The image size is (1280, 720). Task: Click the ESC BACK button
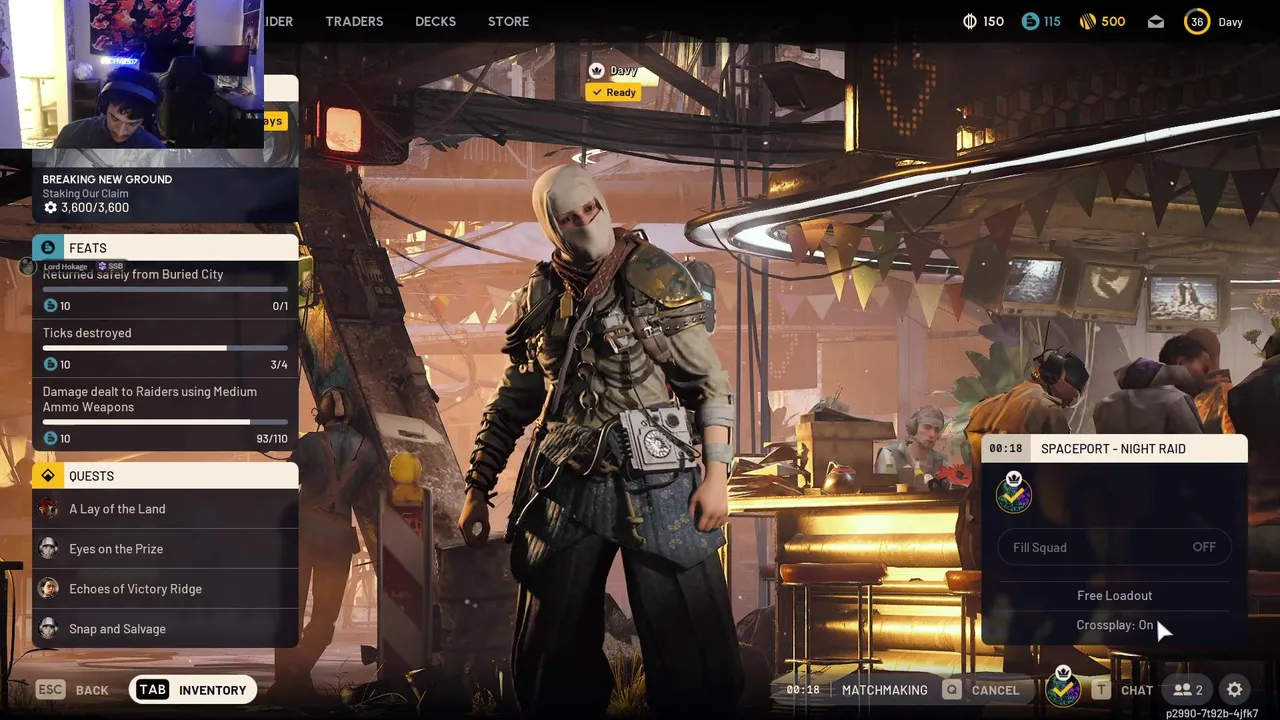click(72, 690)
